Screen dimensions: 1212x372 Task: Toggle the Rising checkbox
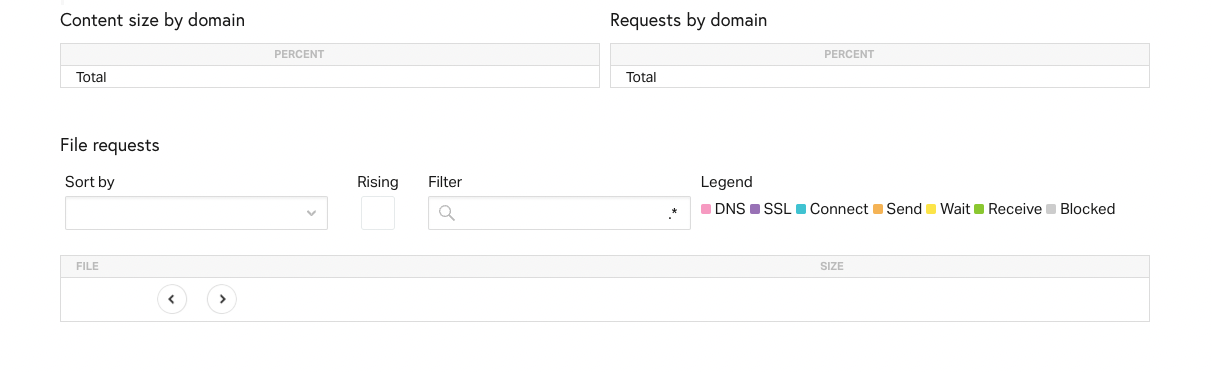point(378,213)
